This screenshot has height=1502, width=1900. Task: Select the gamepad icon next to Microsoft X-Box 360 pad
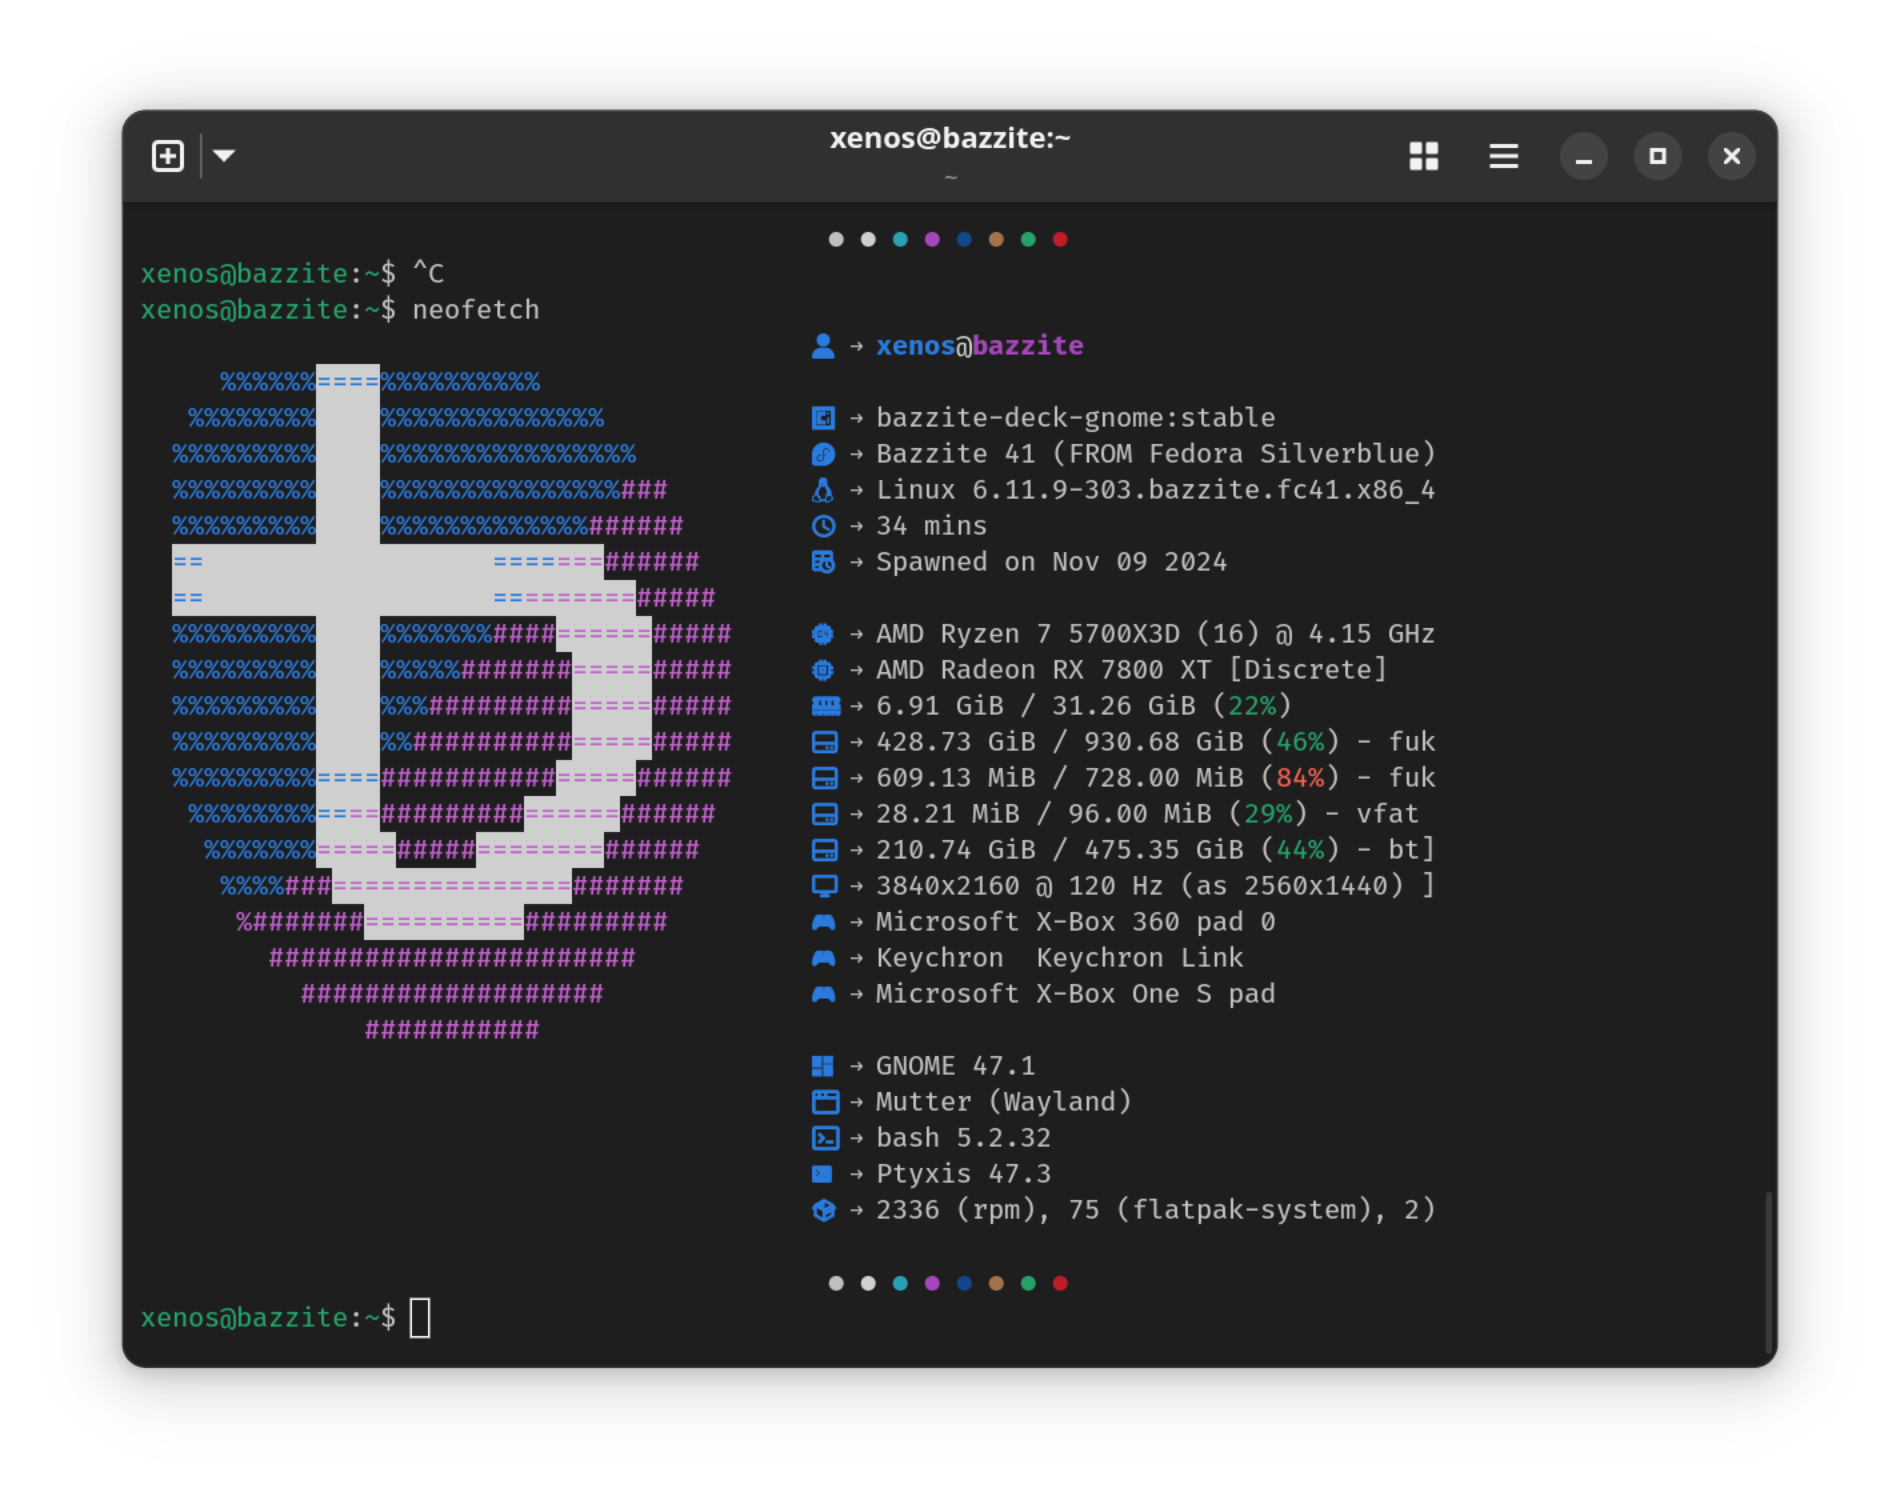pyautogui.click(x=822, y=921)
